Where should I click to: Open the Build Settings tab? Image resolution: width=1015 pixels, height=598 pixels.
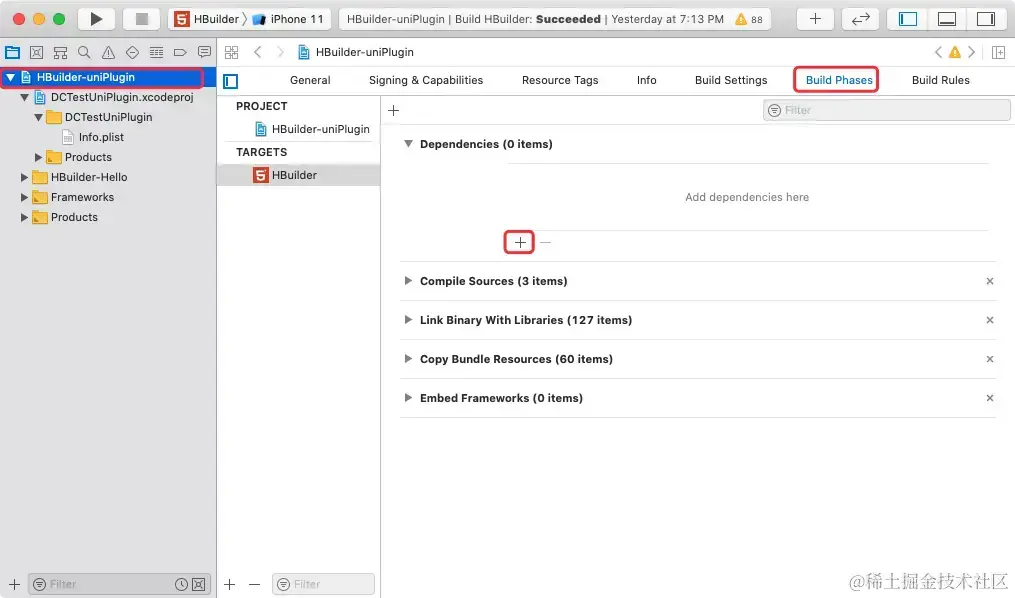pyautogui.click(x=731, y=80)
